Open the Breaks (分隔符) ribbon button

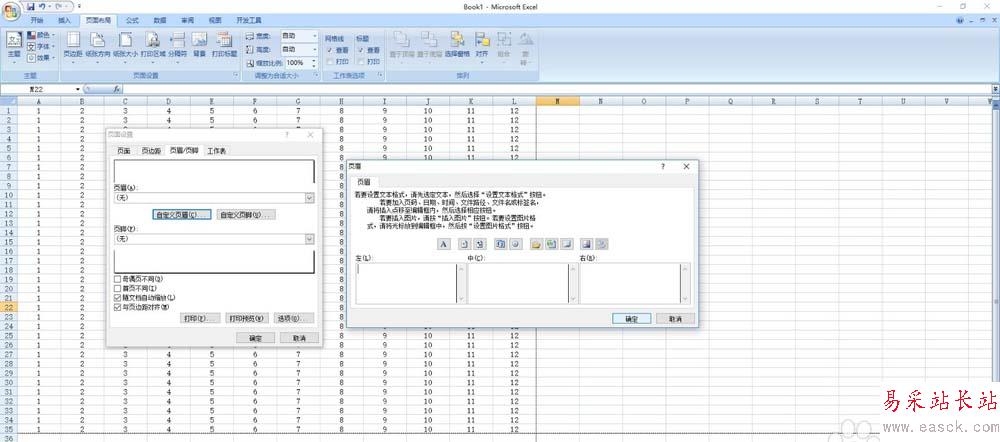point(177,47)
